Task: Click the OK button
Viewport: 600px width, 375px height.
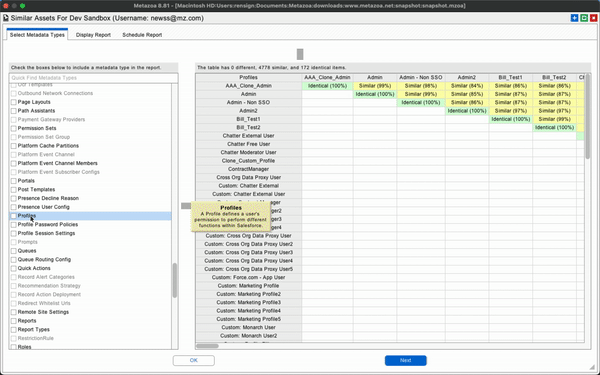Action: 194,360
